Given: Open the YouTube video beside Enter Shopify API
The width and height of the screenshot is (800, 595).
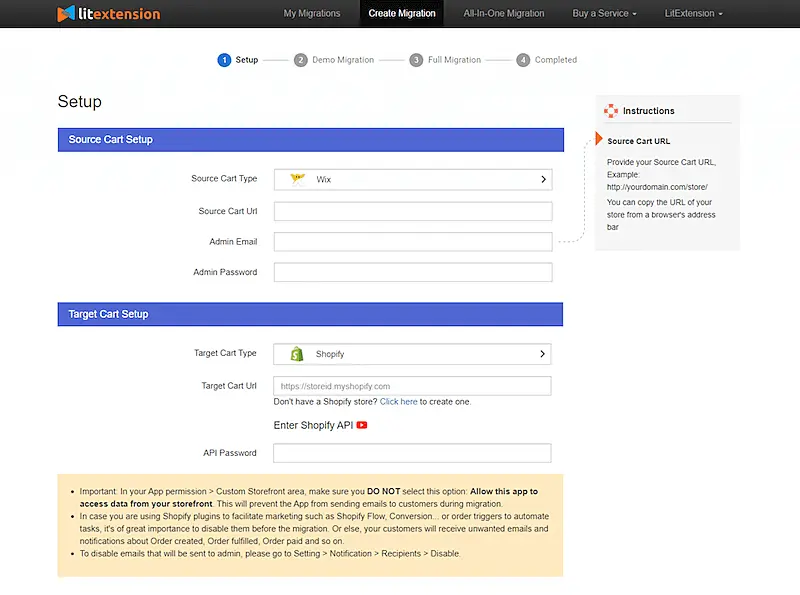Looking at the screenshot, I should pos(361,424).
